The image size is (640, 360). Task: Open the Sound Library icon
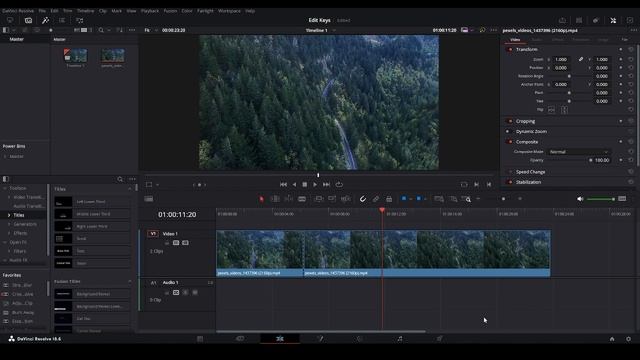point(80,20)
